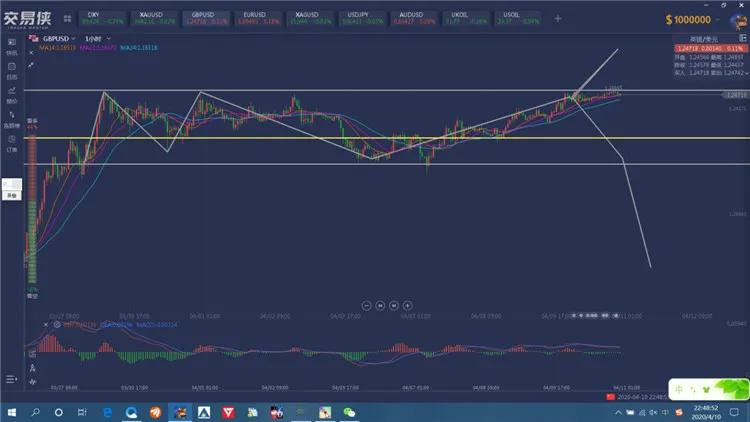The image size is (750, 422).
Task: Open the calendar icon in left sidebar
Action: pos(12,67)
